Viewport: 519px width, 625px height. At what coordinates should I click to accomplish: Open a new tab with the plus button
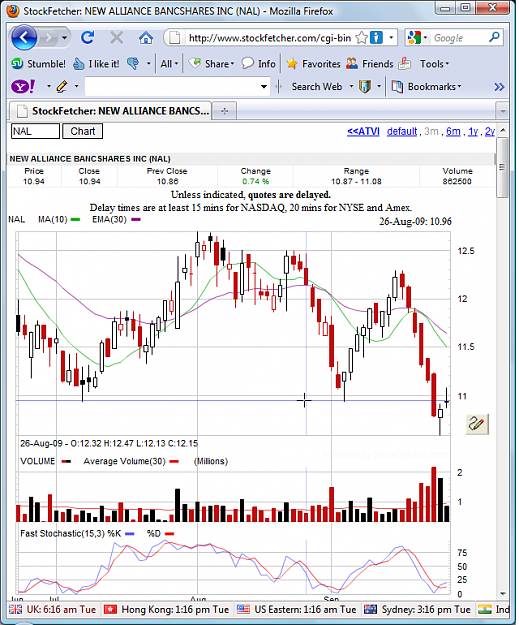224,111
